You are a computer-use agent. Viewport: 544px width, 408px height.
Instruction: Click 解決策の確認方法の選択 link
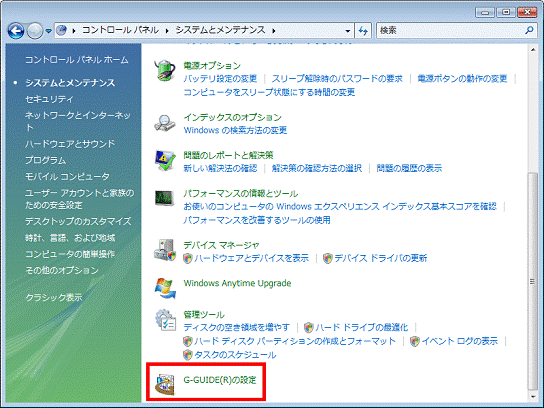[x=317, y=169]
